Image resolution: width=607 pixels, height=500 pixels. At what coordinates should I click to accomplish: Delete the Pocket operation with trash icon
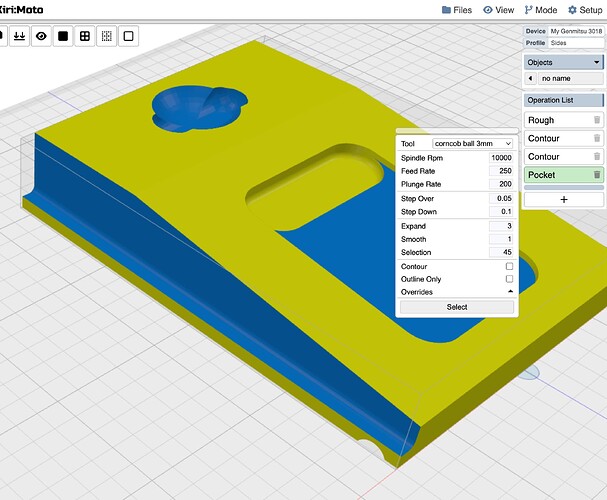click(x=597, y=175)
